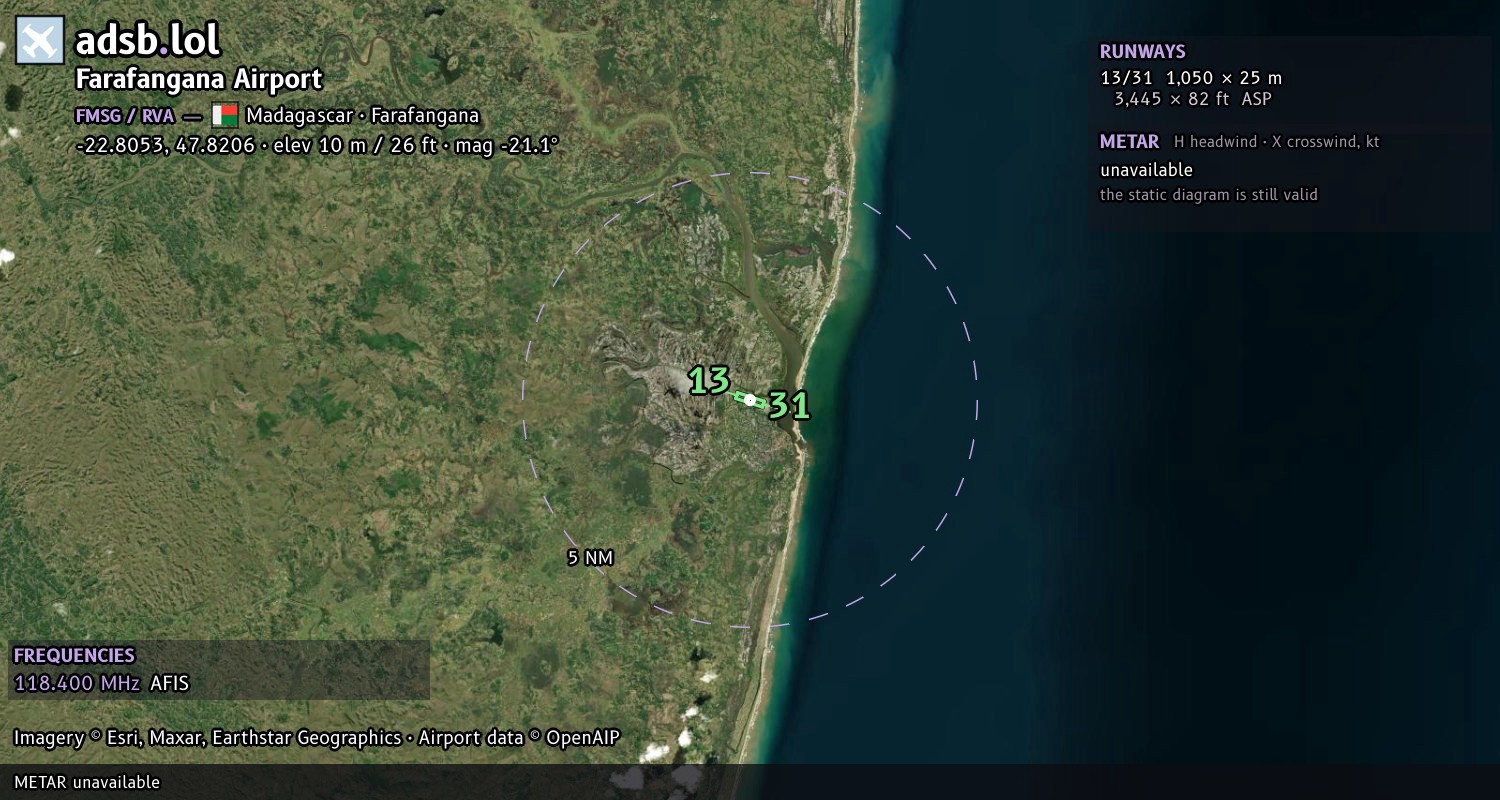1500x800 pixels.
Task: Click the Madagascar · Farafangana location text
Action: click(362, 115)
